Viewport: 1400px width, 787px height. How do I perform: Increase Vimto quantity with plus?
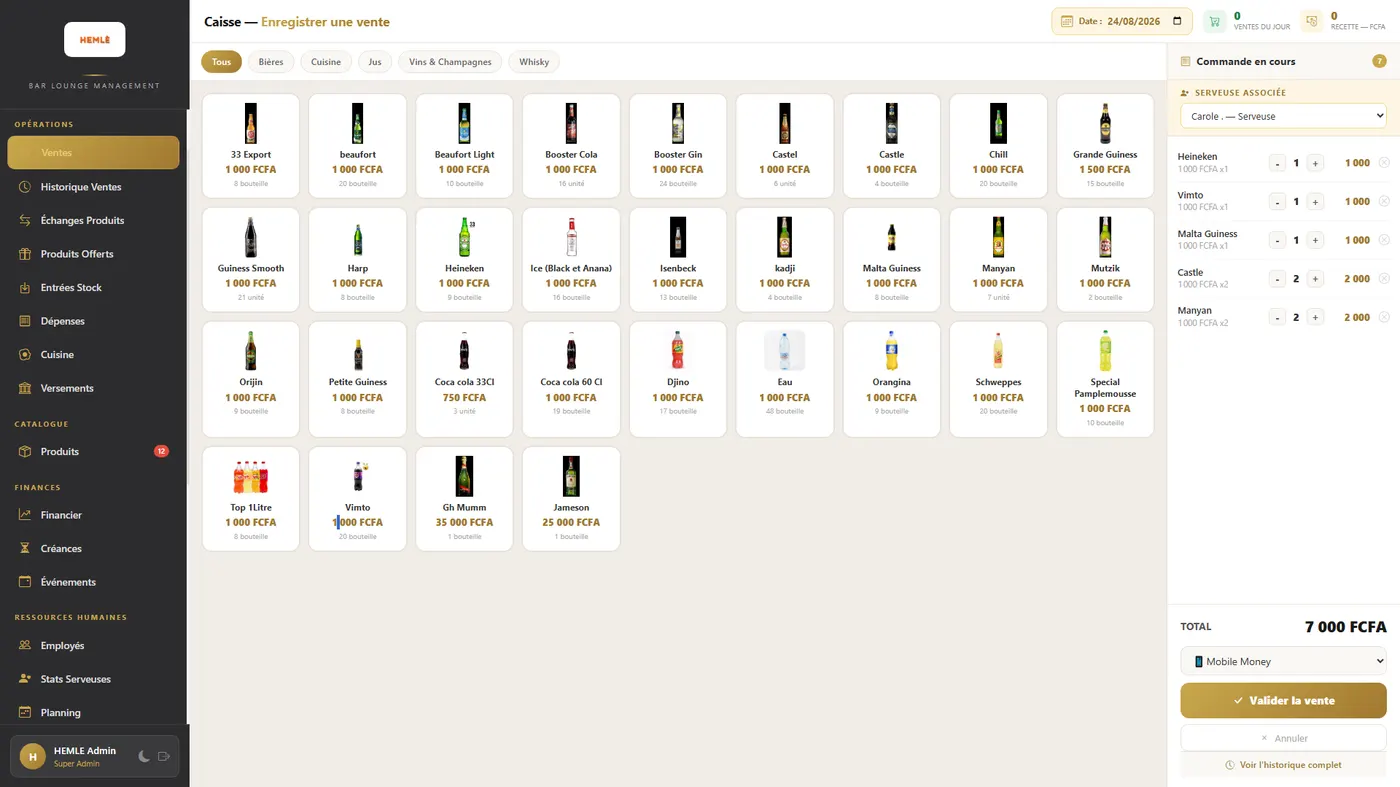point(1316,201)
